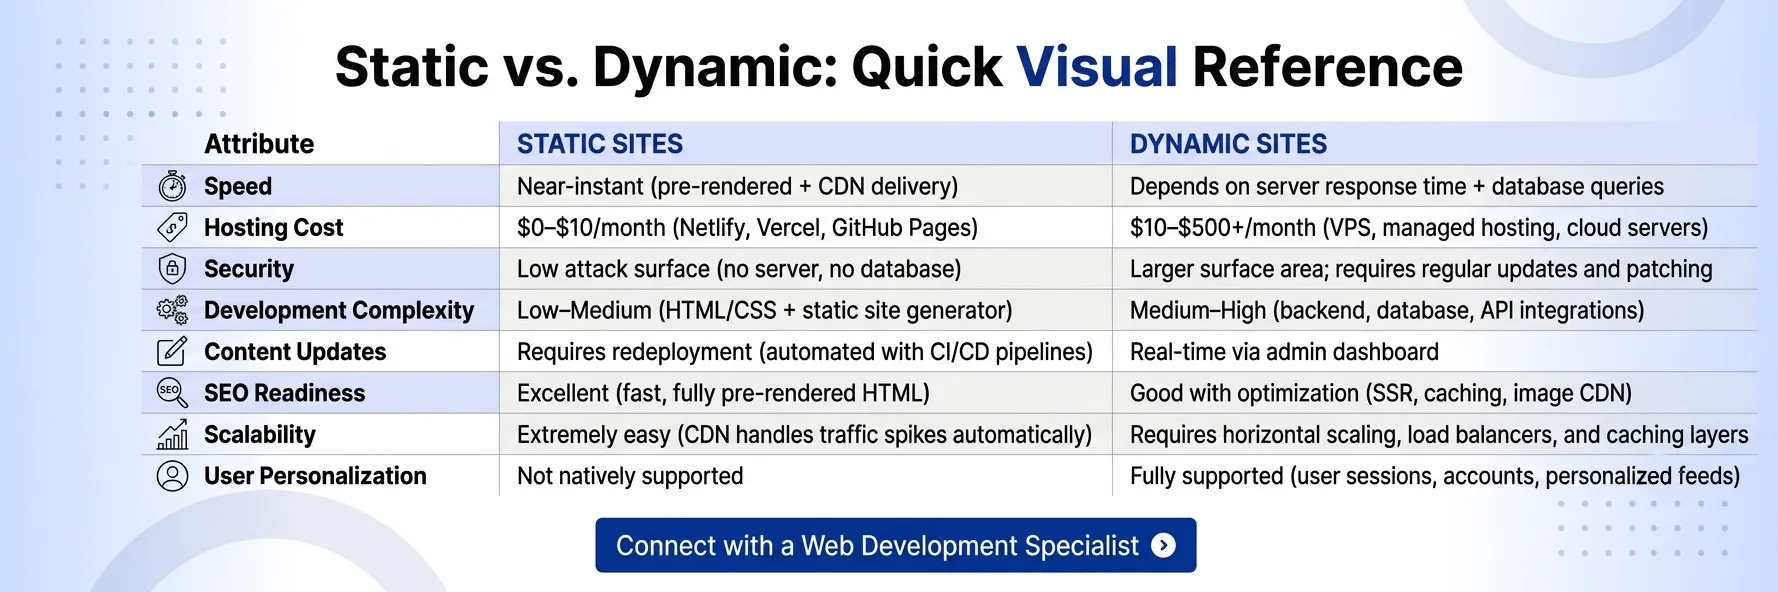Click Extremely easy CDN handles traffic cell
The height and width of the screenshot is (592, 1778).
[804, 434]
